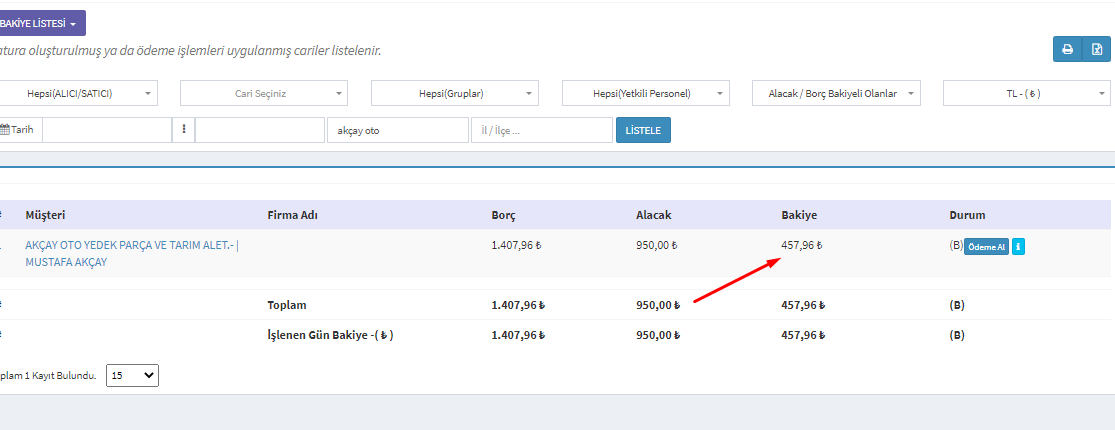The image size is (1115, 430).
Task: Click the vertical dots date separator
Action: click(x=184, y=130)
